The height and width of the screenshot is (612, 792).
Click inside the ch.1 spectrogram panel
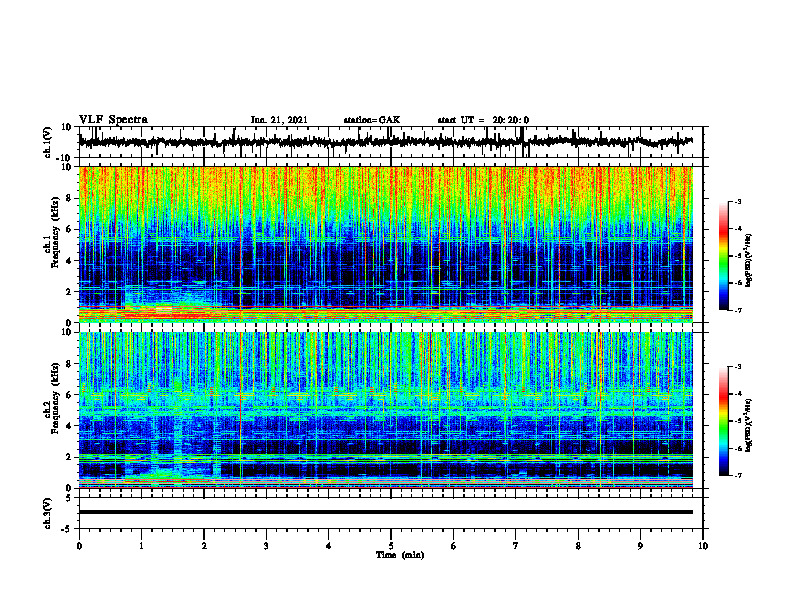[x=385, y=244]
